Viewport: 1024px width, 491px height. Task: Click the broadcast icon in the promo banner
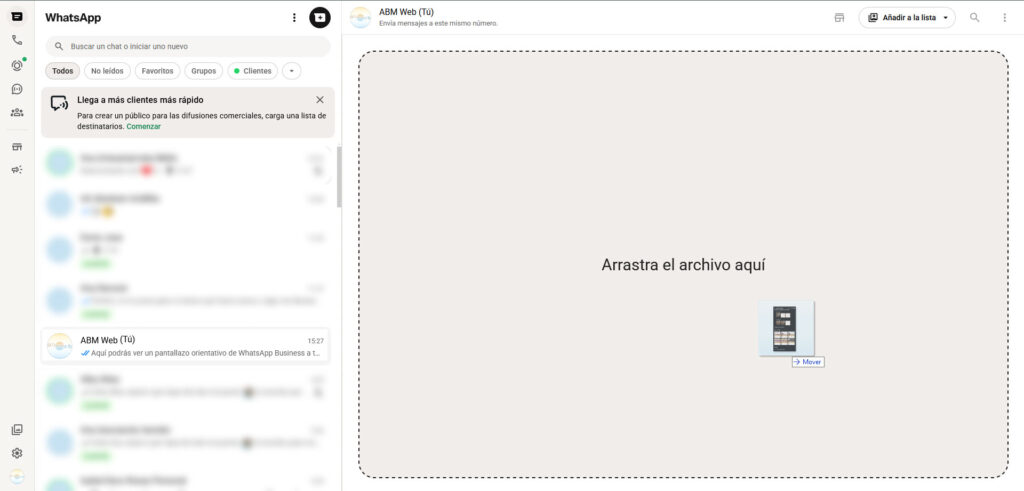[59, 103]
